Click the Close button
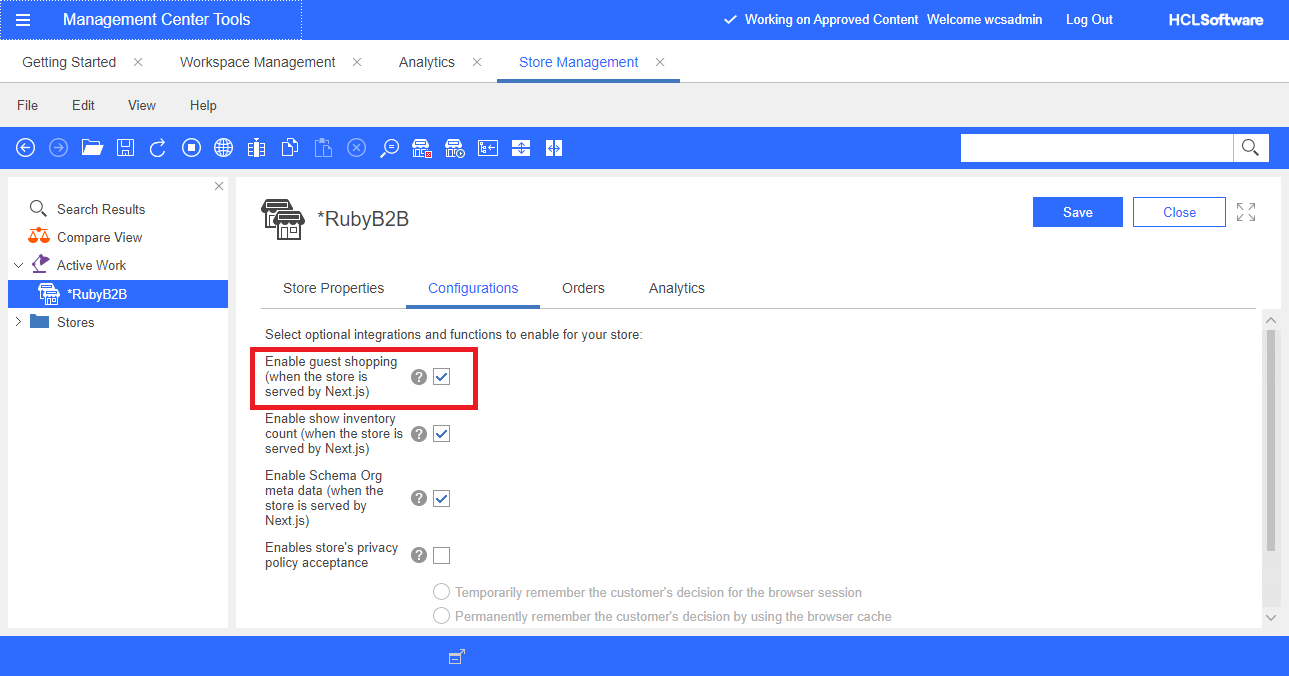 click(x=1180, y=212)
